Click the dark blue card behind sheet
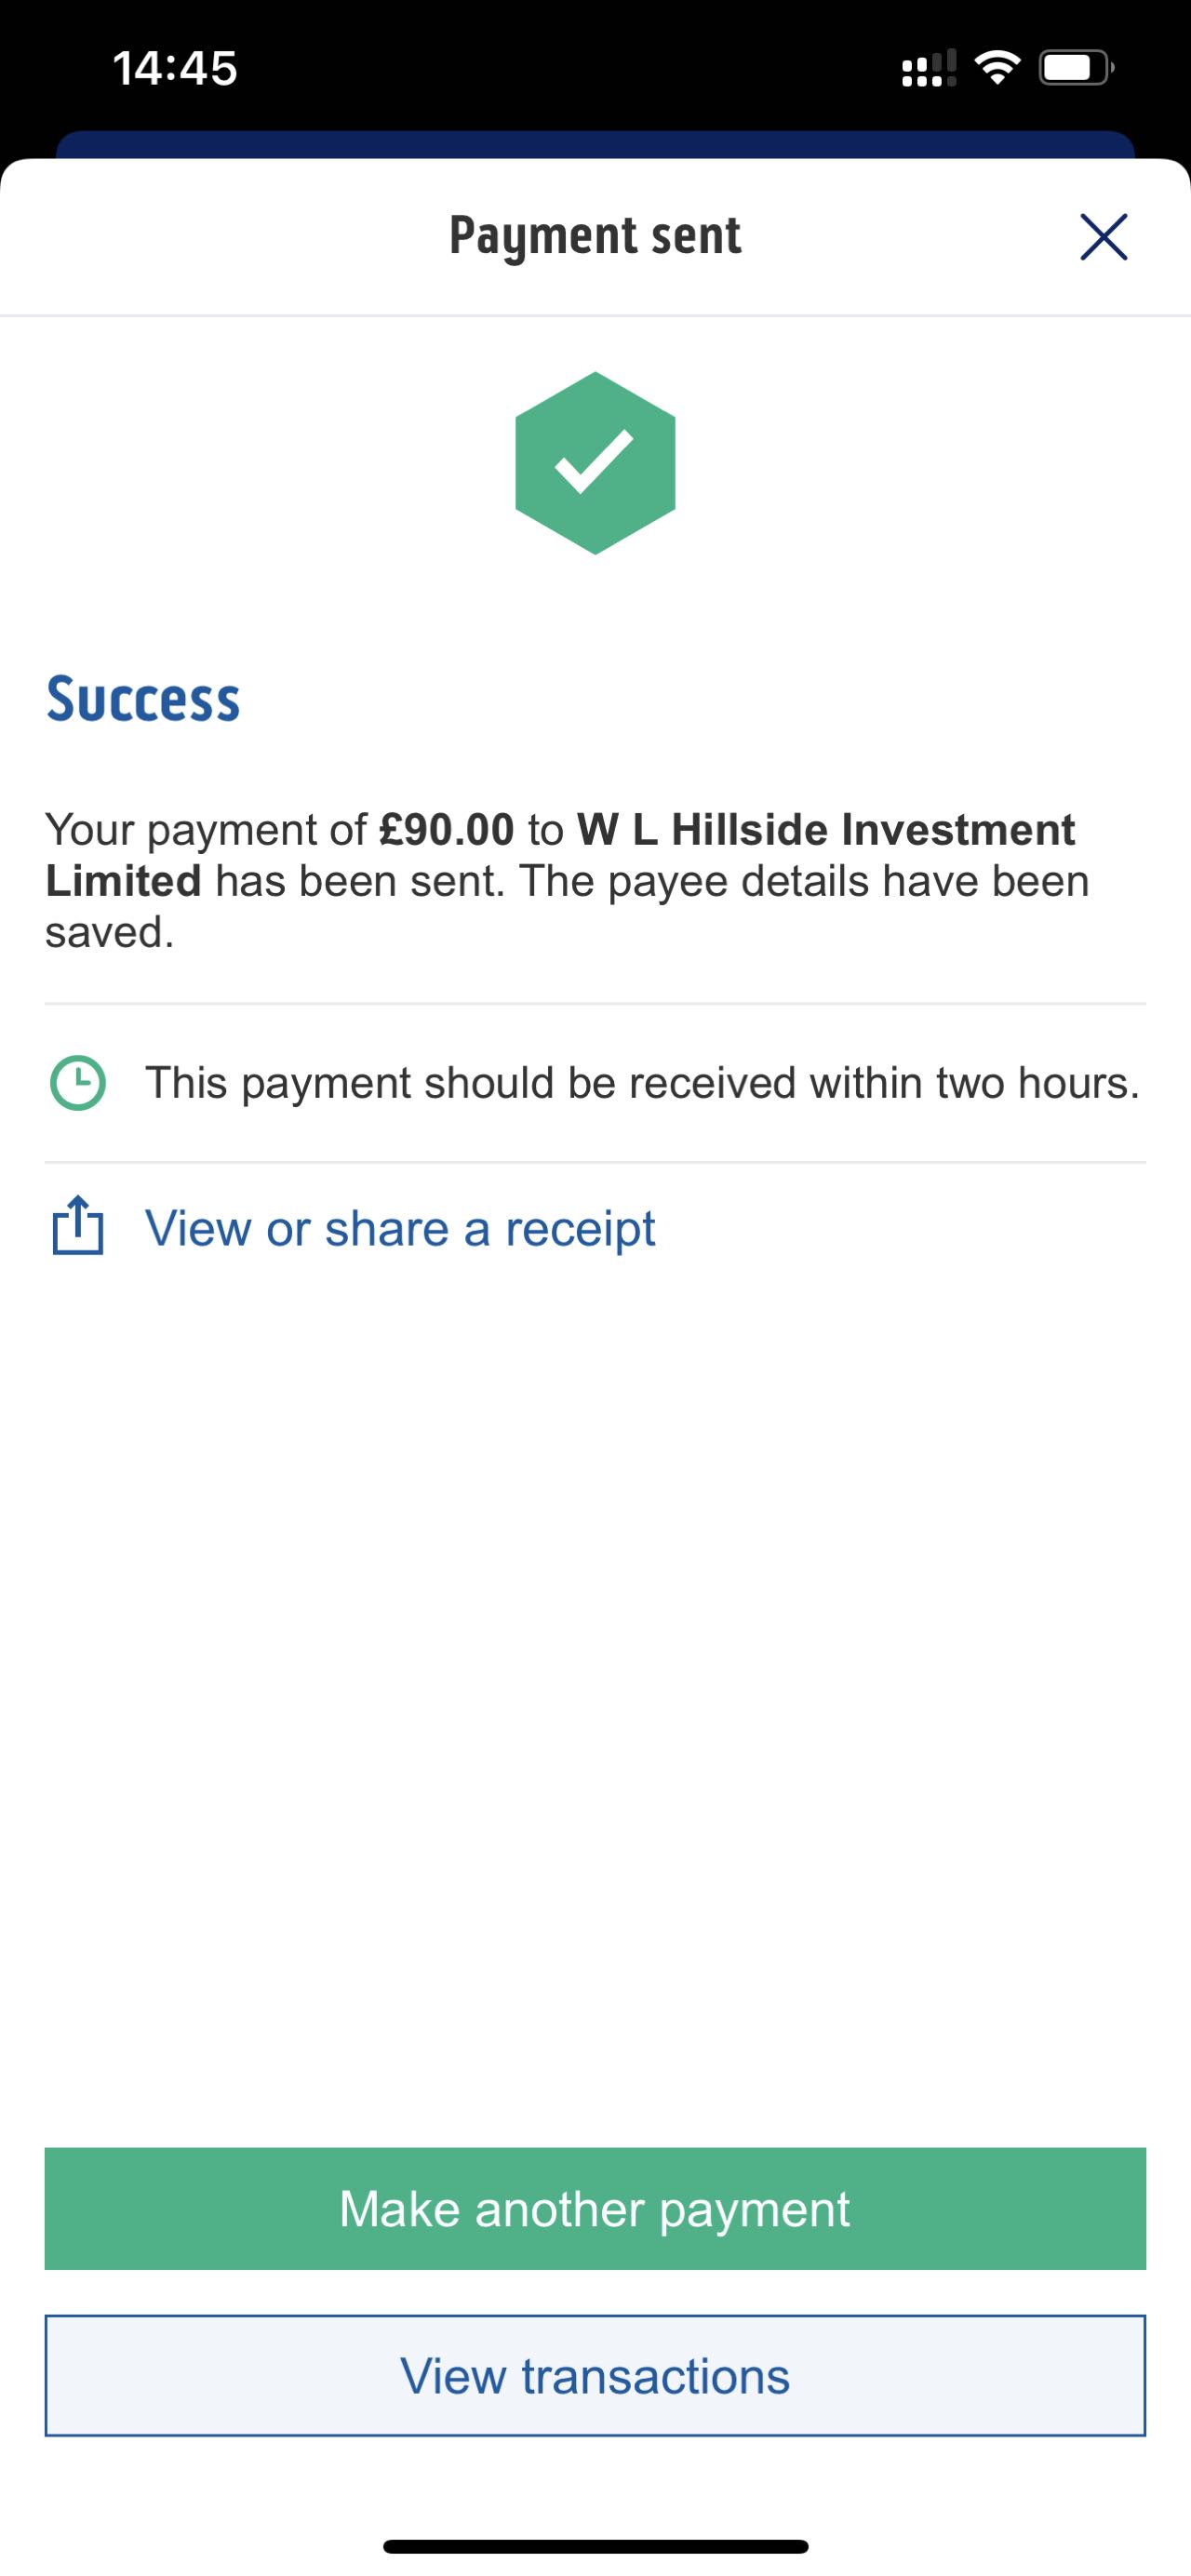 (595, 145)
